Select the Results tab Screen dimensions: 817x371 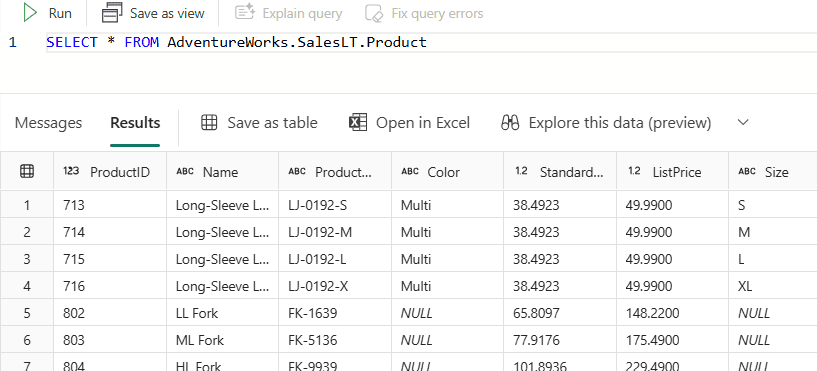(x=135, y=123)
